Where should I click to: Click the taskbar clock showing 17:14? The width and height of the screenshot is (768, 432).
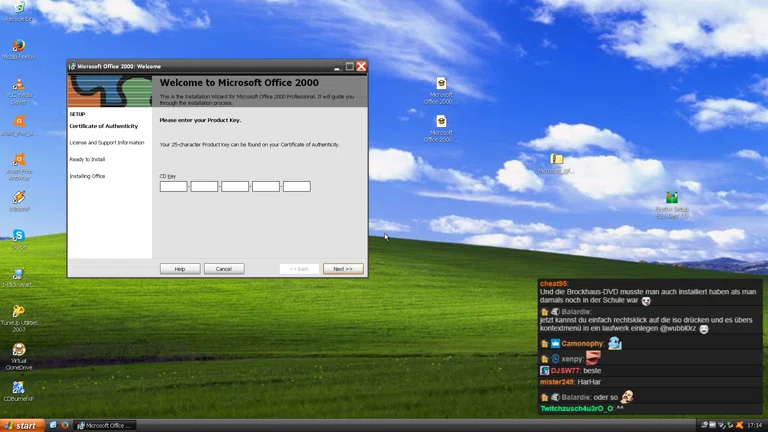pos(755,425)
